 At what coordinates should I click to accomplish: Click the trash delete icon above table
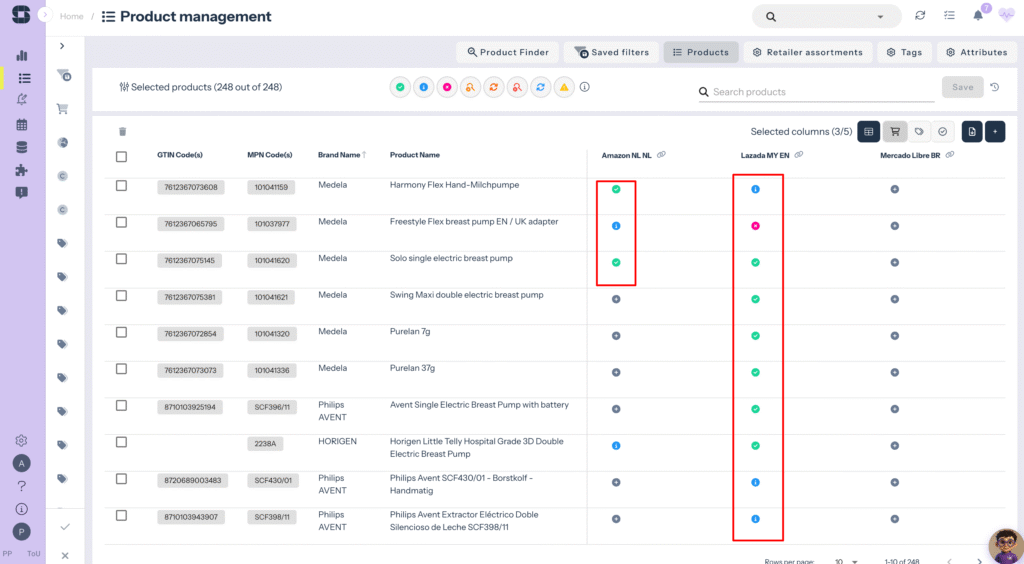(123, 131)
